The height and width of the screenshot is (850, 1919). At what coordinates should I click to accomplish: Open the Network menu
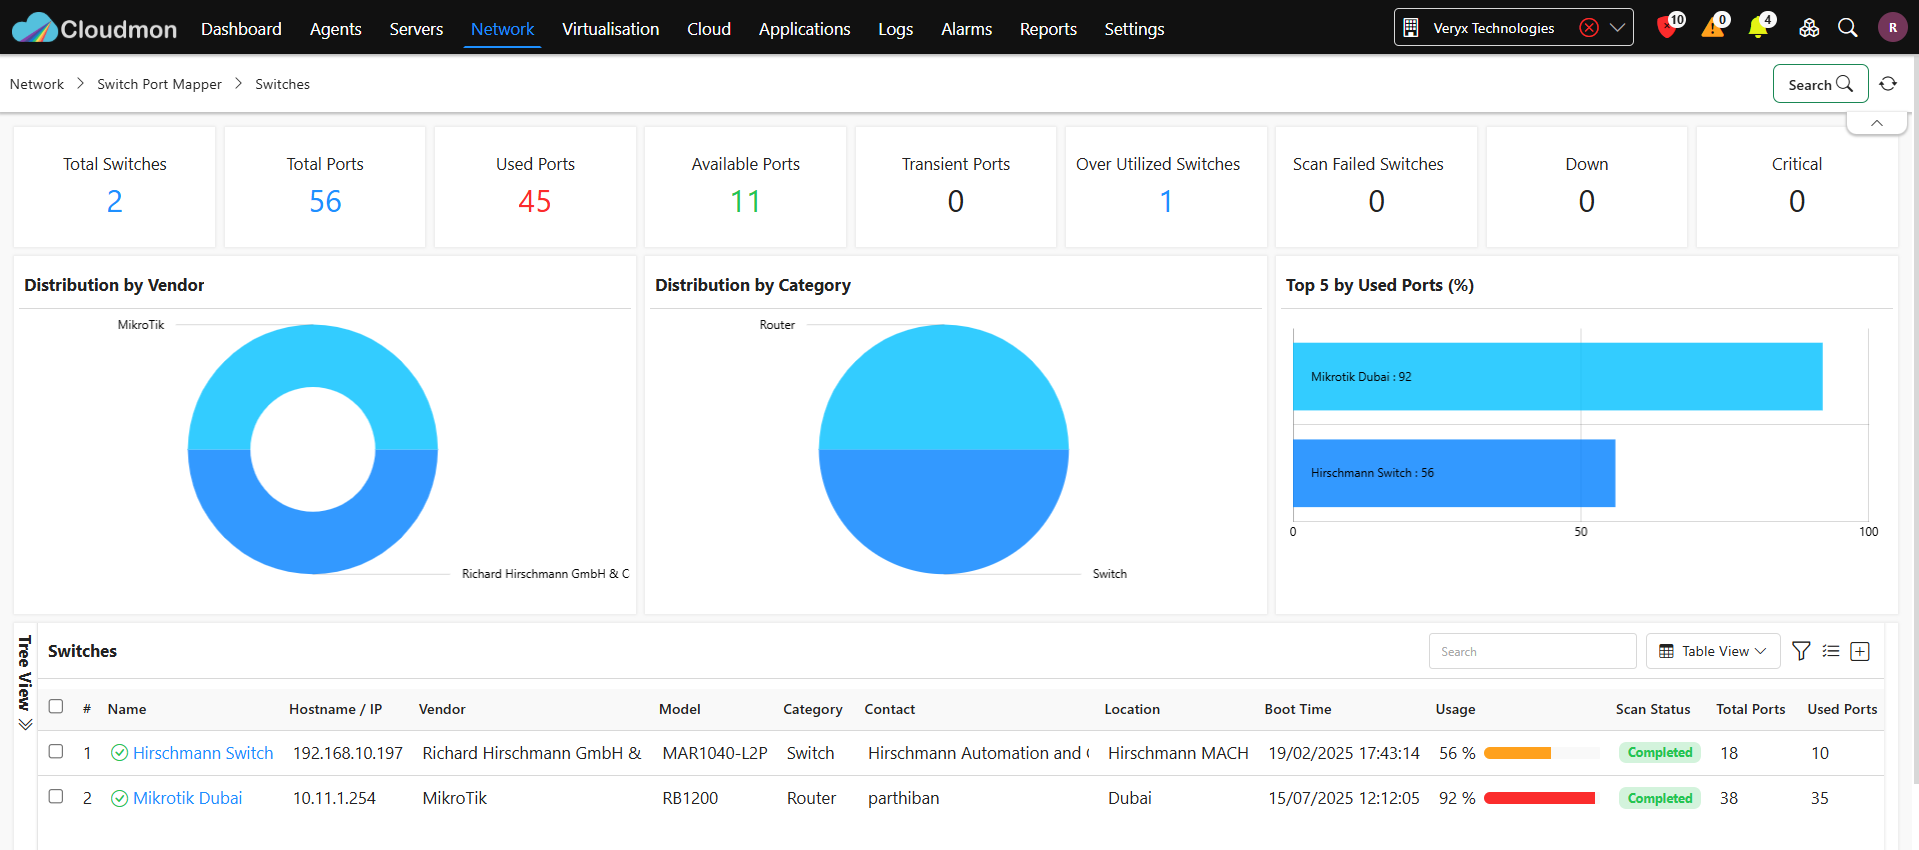pyautogui.click(x=502, y=29)
